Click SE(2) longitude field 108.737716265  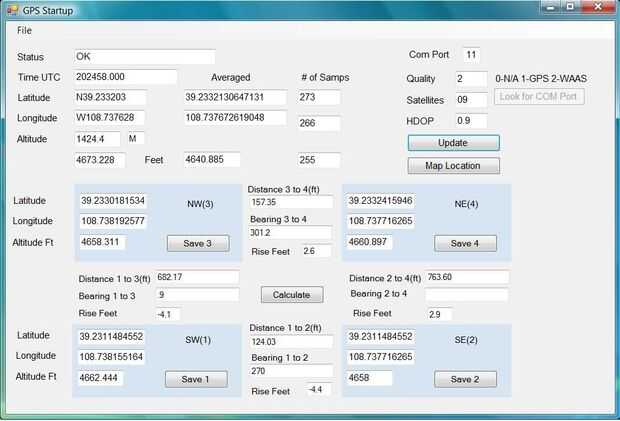[381, 357]
